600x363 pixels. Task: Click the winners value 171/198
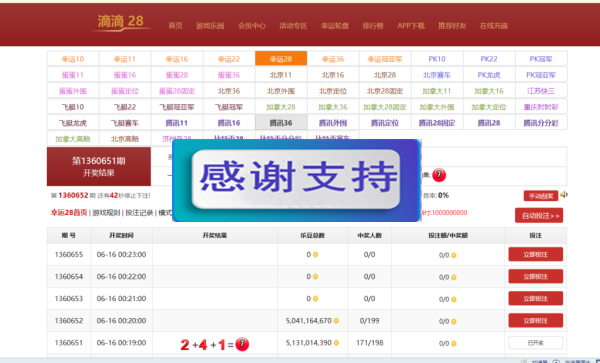click(x=369, y=343)
